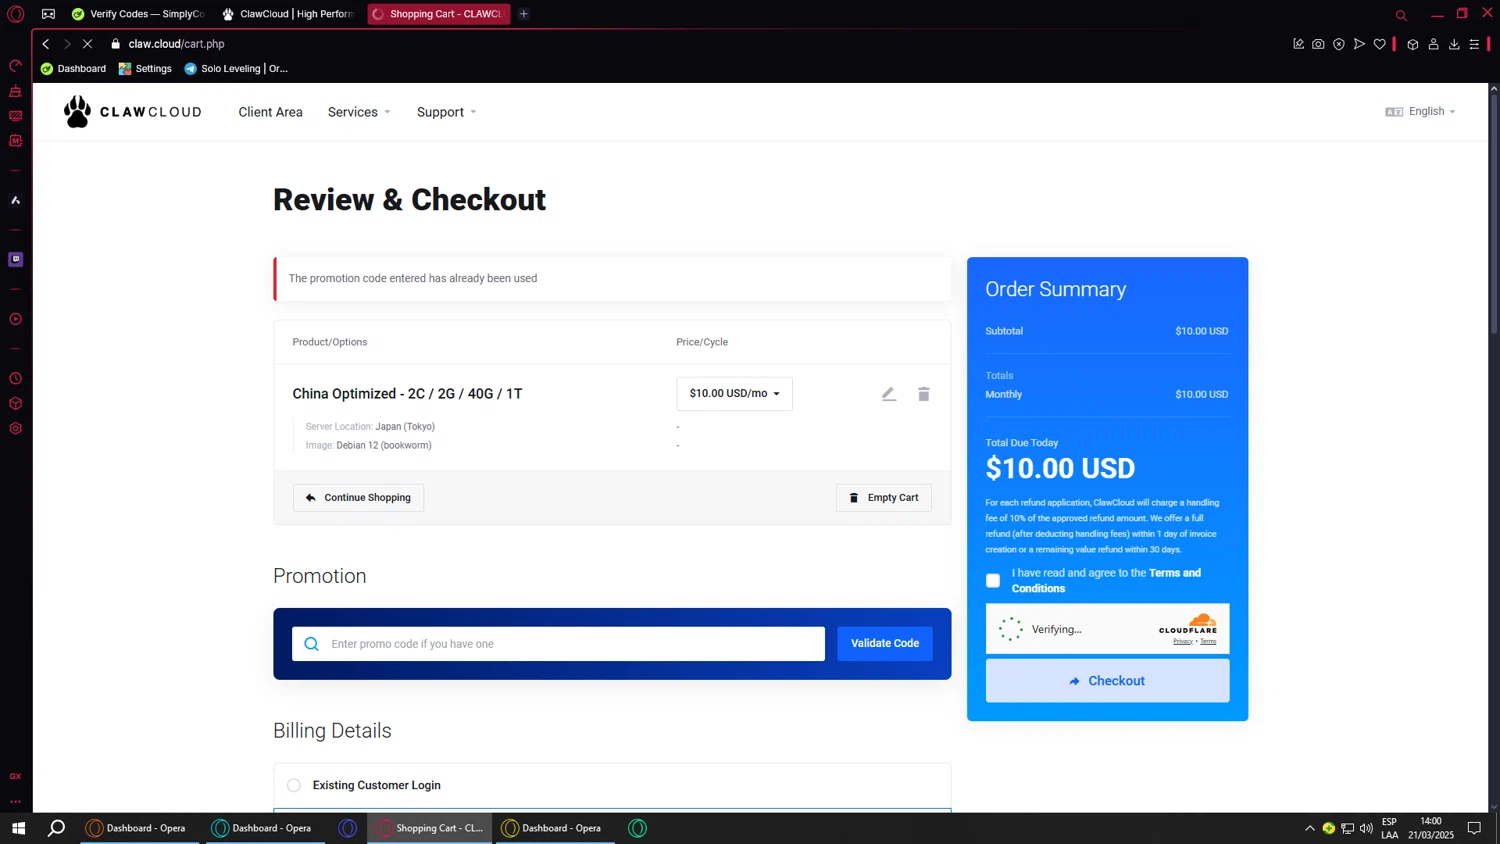1500x844 pixels.
Task: Open the Windows Start menu
Action: [x=18, y=828]
